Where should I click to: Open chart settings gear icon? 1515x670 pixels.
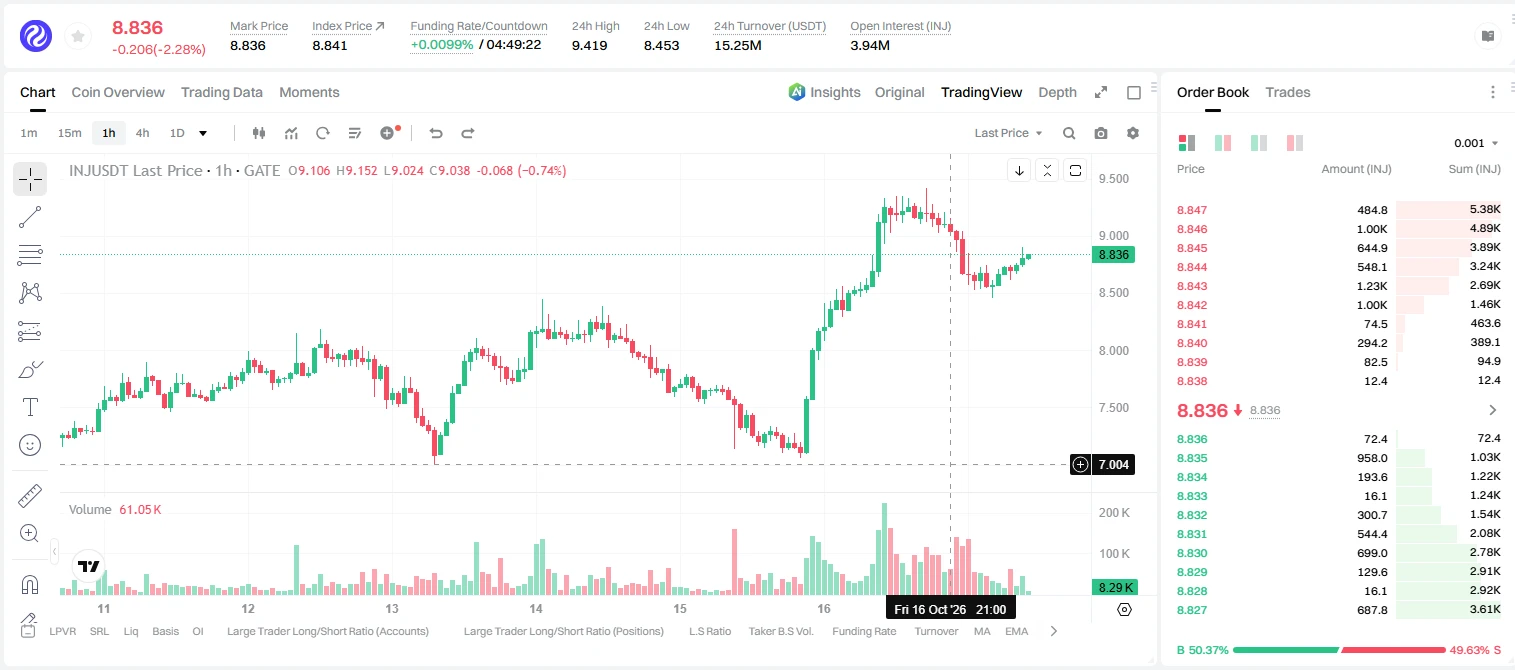coord(1133,133)
